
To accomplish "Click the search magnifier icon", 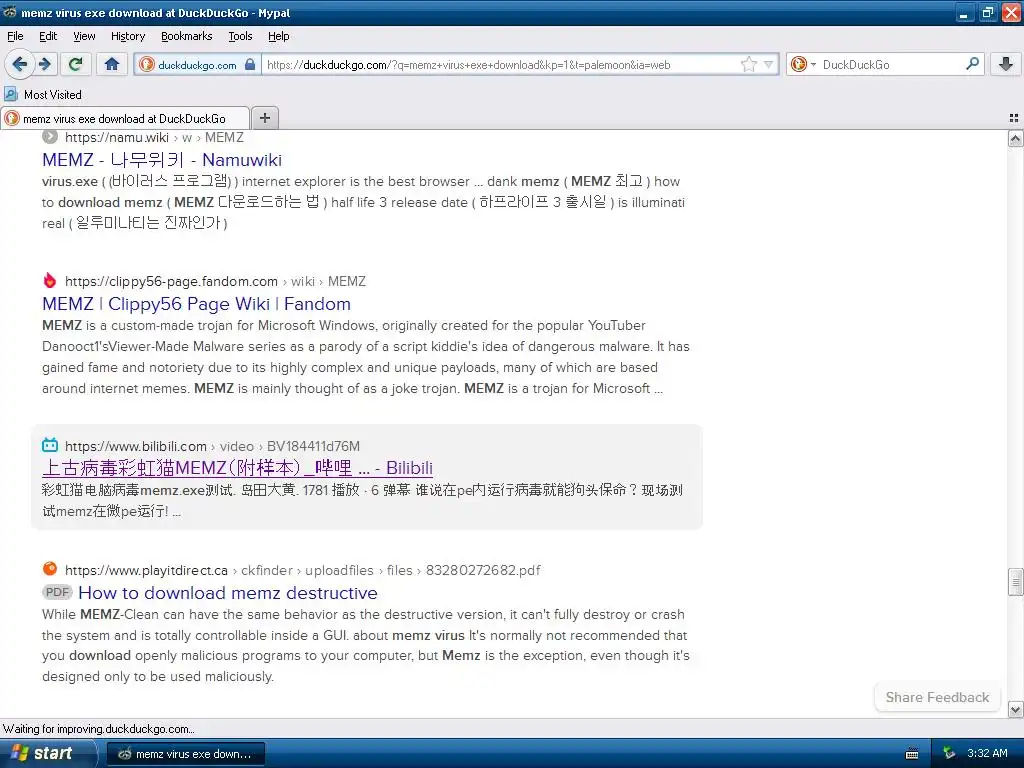I will pos(972,64).
